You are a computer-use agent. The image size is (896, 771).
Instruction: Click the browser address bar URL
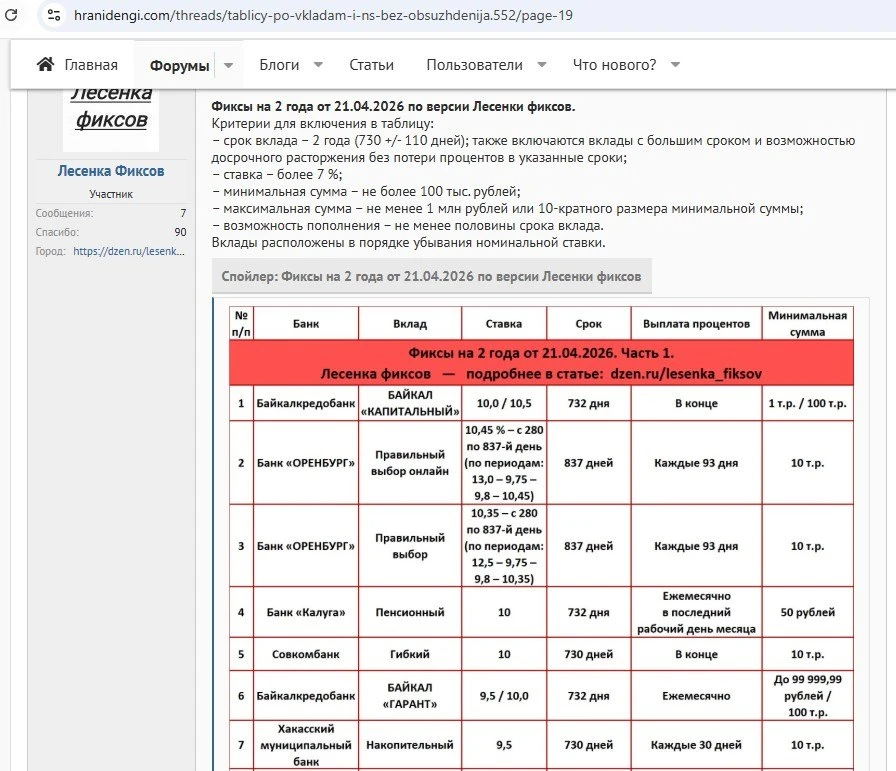(x=323, y=15)
